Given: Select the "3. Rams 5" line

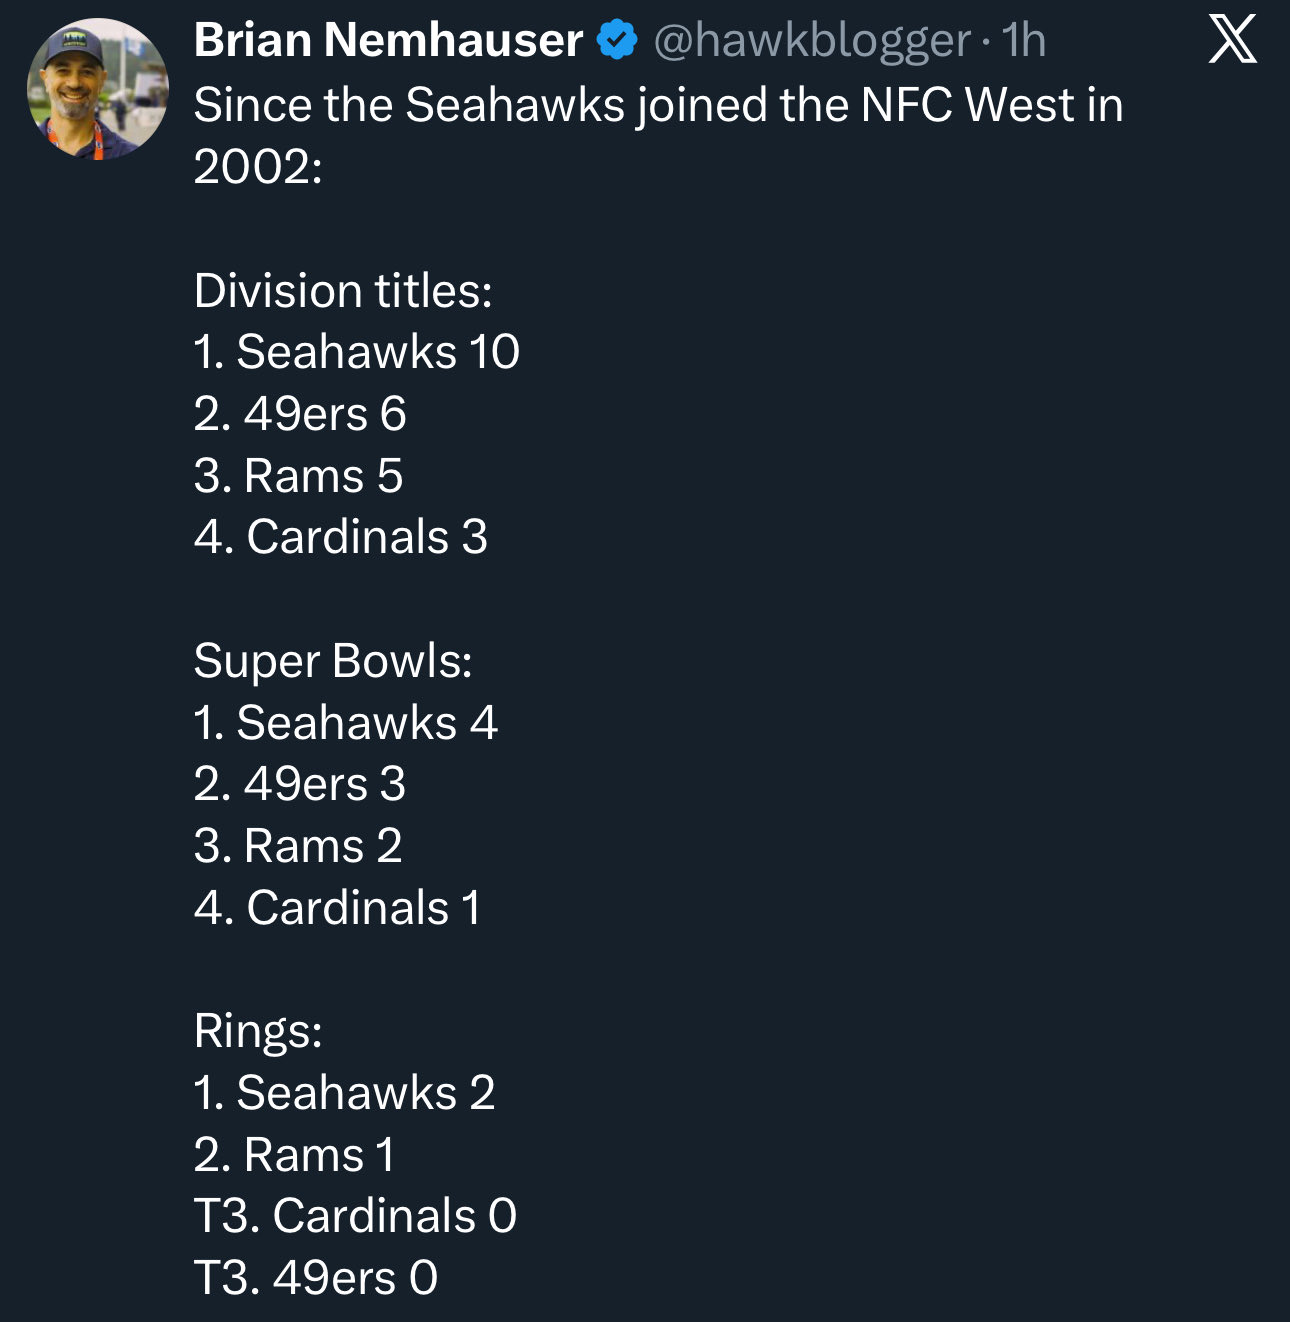Looking at the screenshot, I should click(x=298, y=476).
